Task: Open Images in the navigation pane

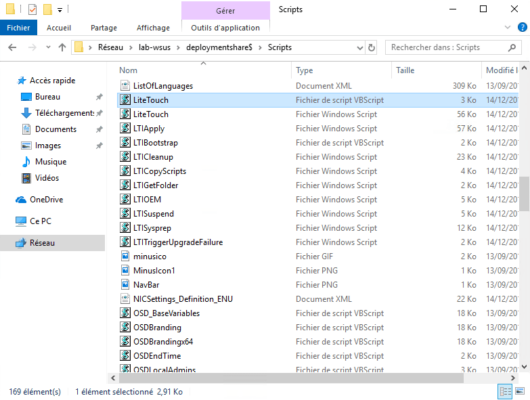Action: (x=48, y=145)
